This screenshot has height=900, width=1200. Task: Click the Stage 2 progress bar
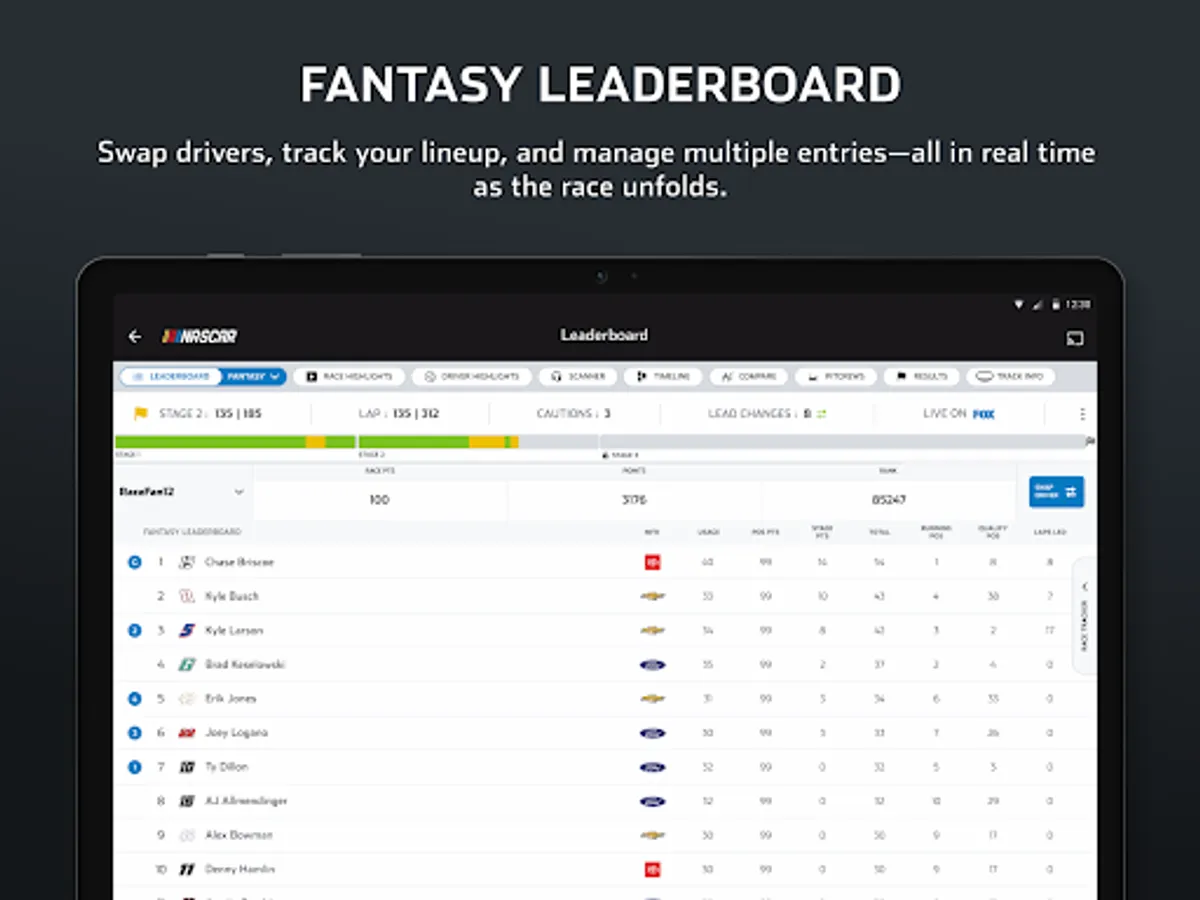pyautogui.click(x=478, y=441)
